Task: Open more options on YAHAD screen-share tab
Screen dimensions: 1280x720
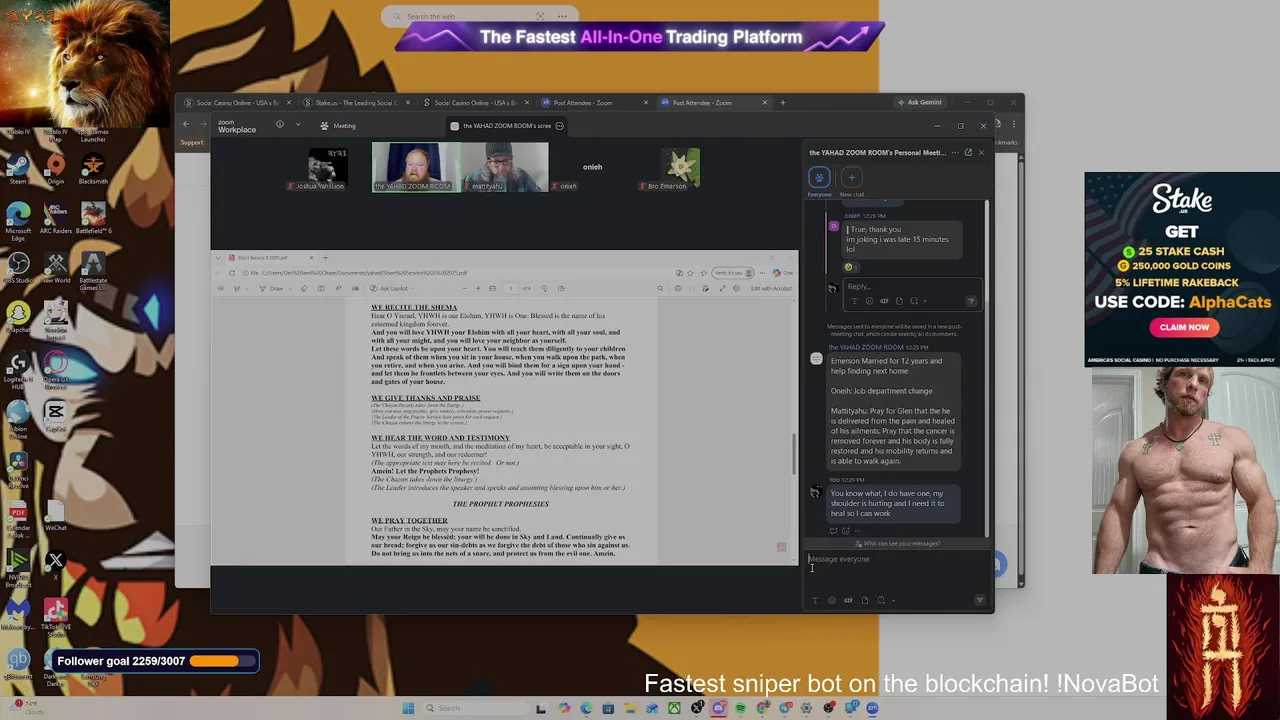Action: [560, 126]
